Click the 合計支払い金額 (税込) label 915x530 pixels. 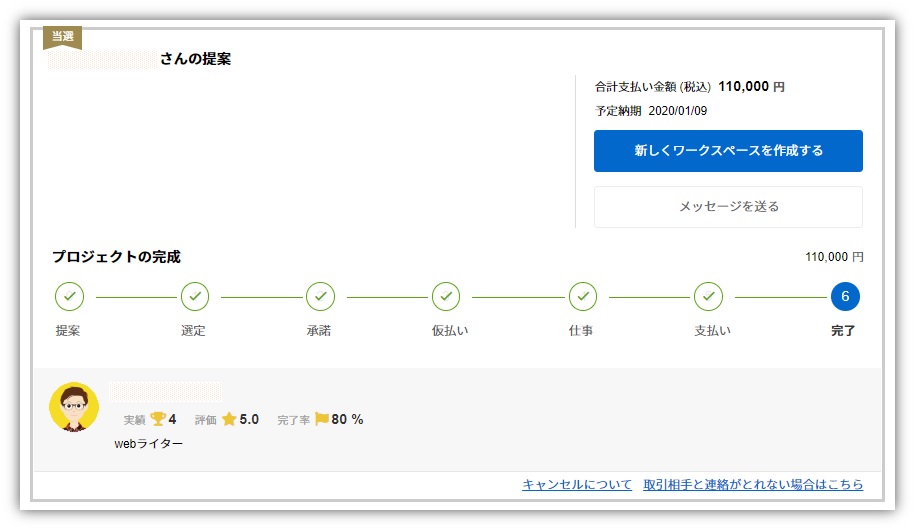point(653,87)
